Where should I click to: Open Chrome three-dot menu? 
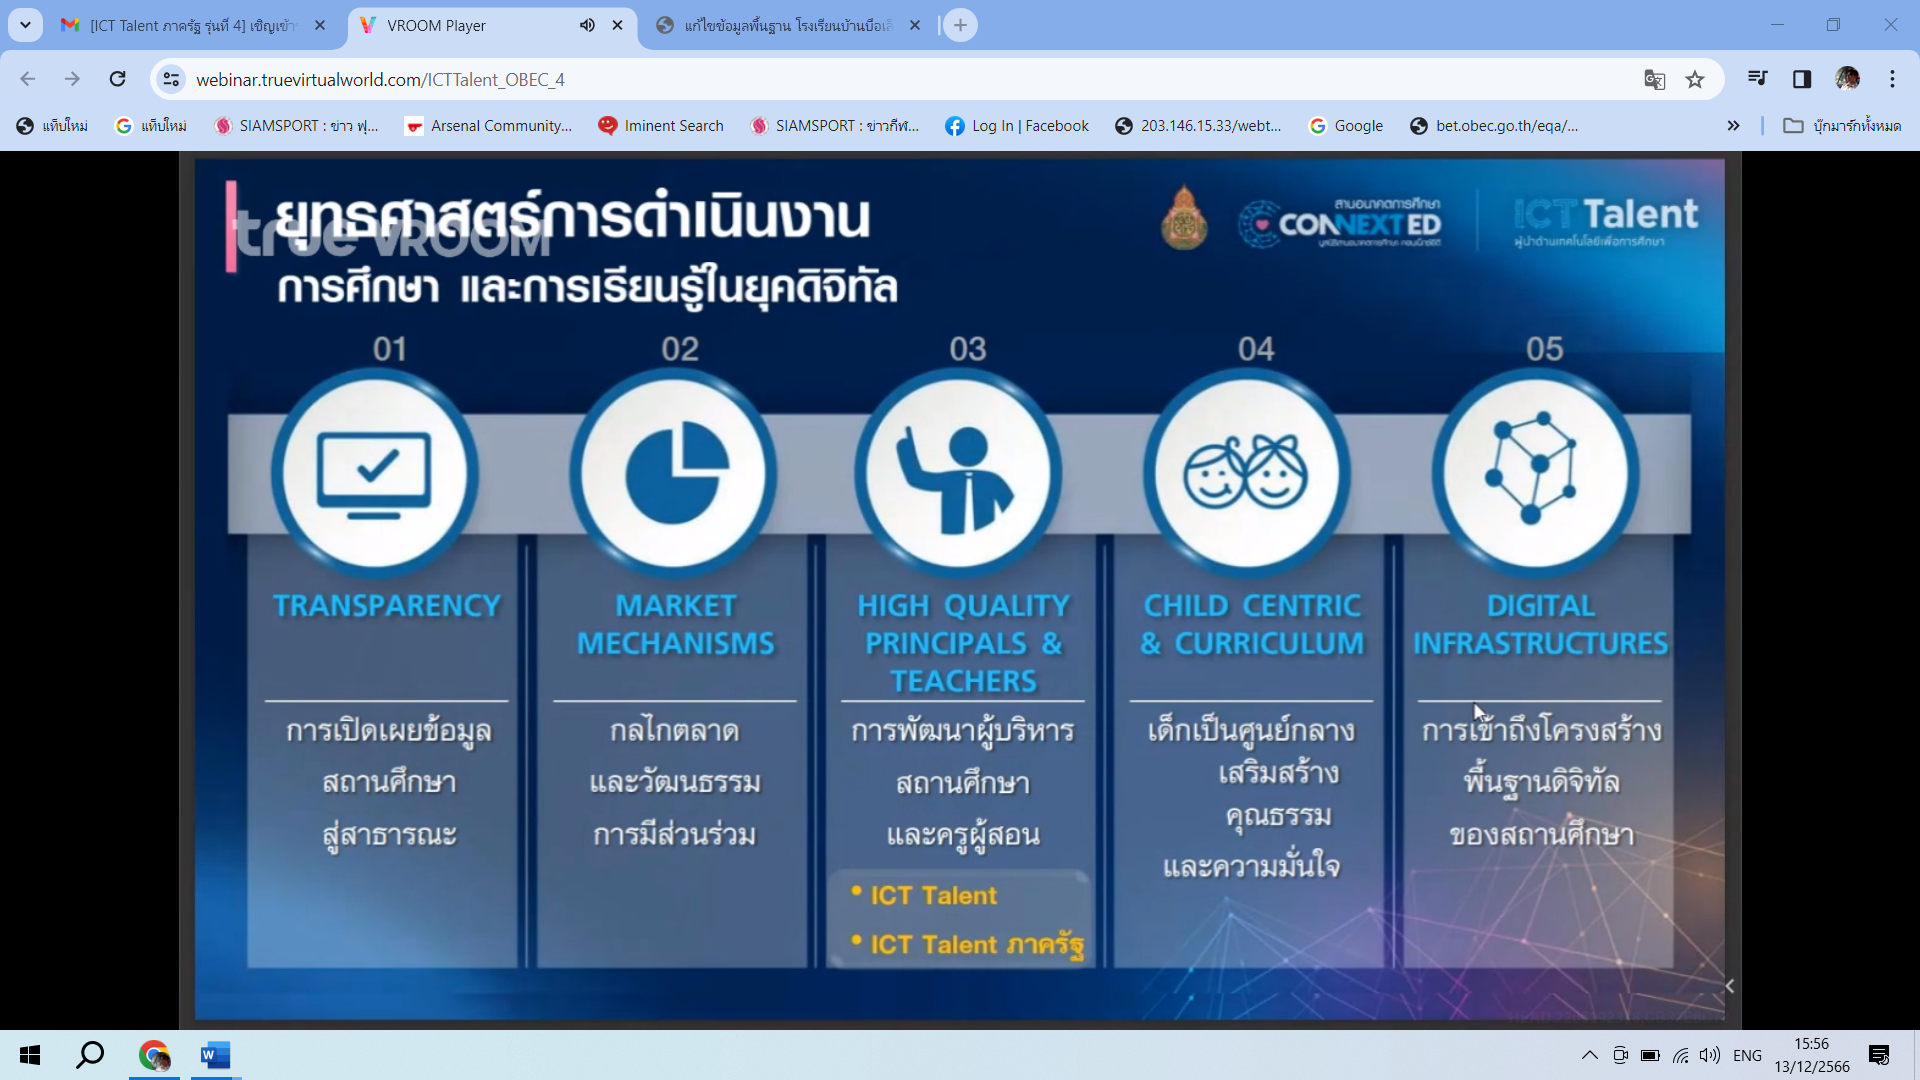click(1892, 79)
